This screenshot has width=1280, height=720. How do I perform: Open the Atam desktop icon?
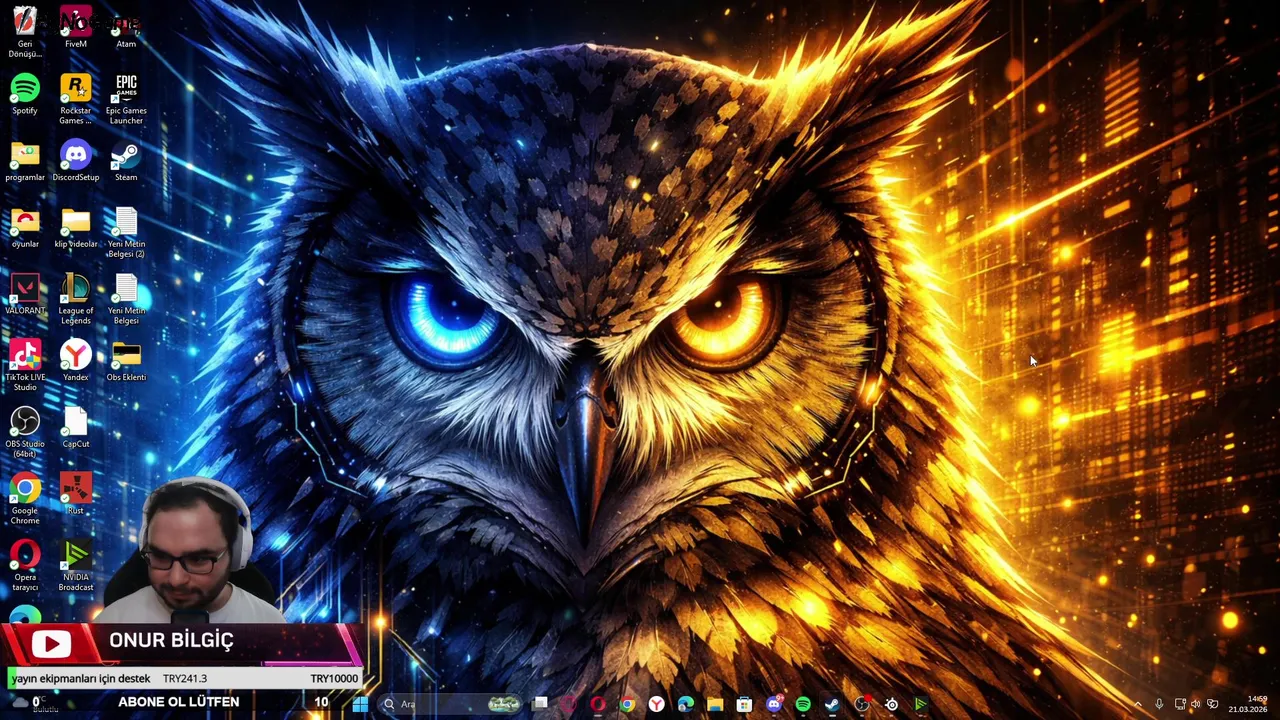coord(126,28)
